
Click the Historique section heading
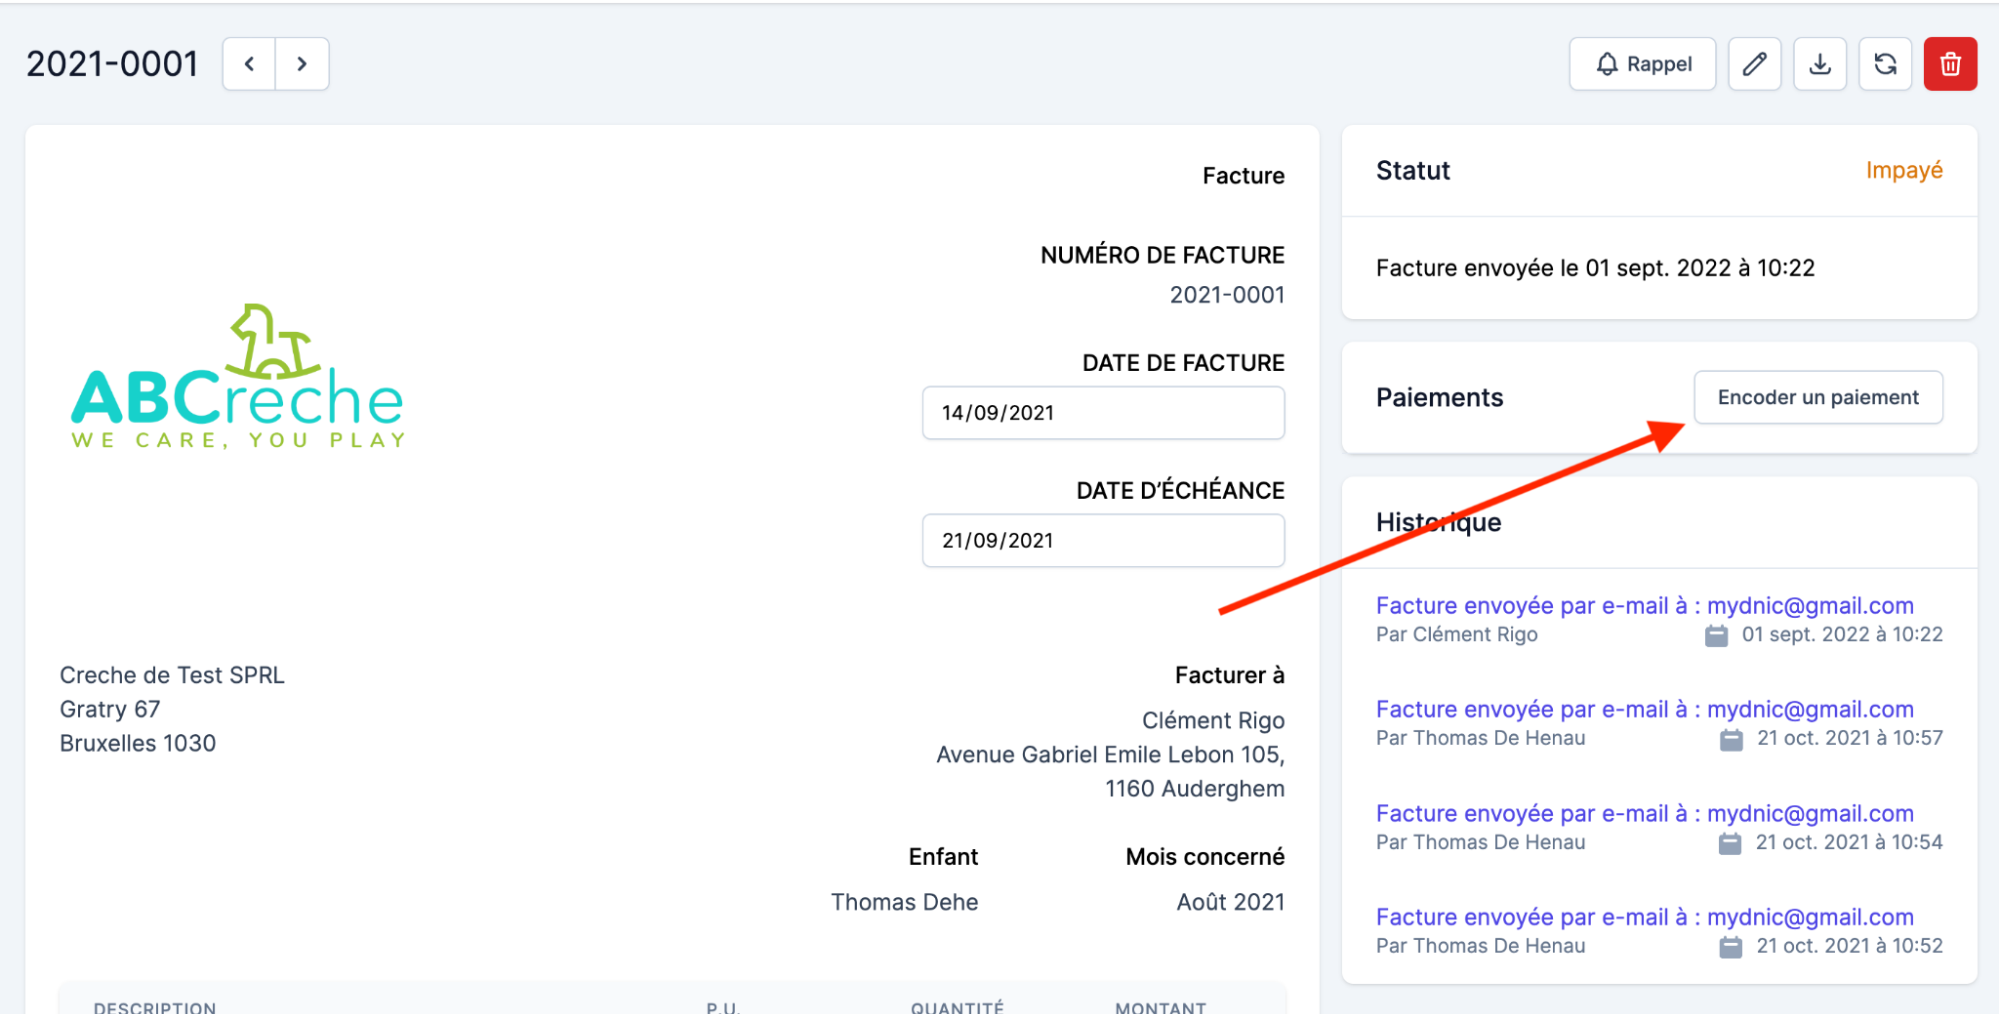coord(1438,523)
